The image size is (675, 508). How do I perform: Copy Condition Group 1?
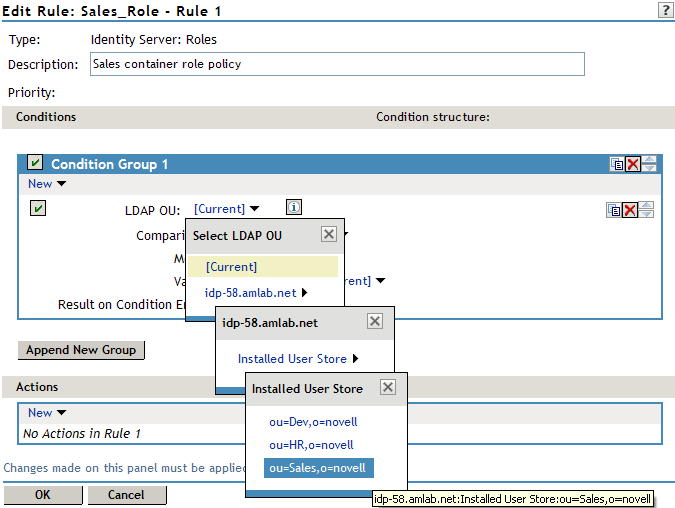pyautogui.click(x=617, y=164)
